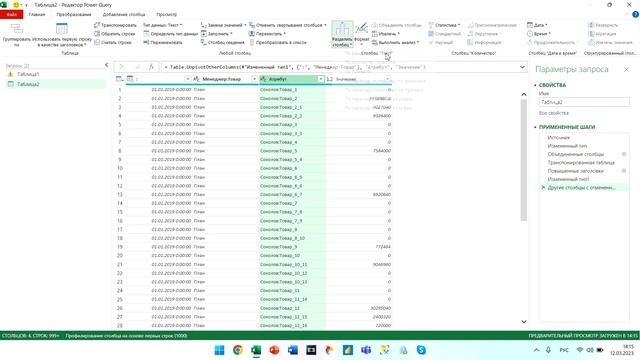
Task: Confirm the formula with checkmark icon
Action: 138,67
